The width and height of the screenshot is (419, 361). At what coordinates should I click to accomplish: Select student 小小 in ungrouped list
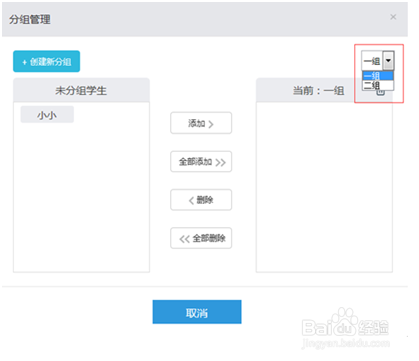(x=47, y=115)
